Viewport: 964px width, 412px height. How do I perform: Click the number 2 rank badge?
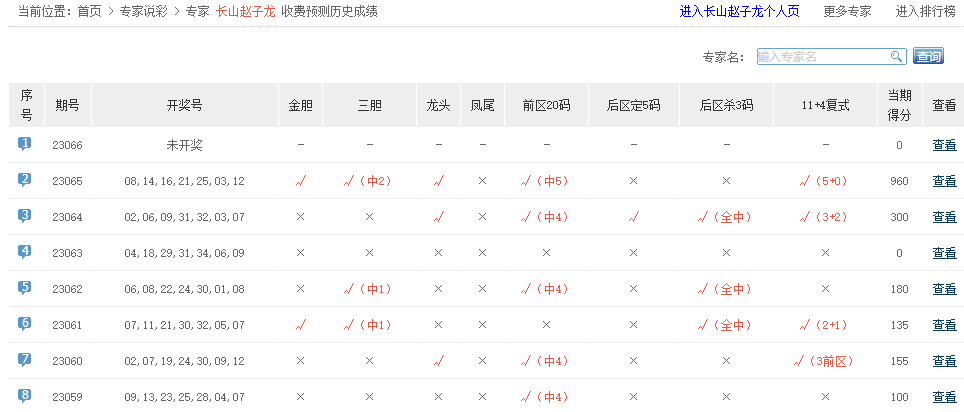(x=25, y=180)
